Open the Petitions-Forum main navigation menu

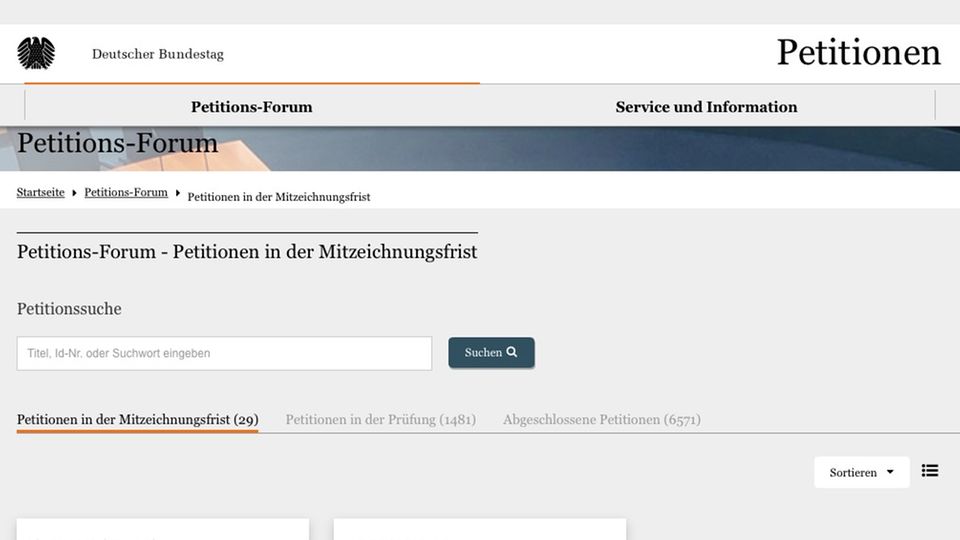(251, 107)
